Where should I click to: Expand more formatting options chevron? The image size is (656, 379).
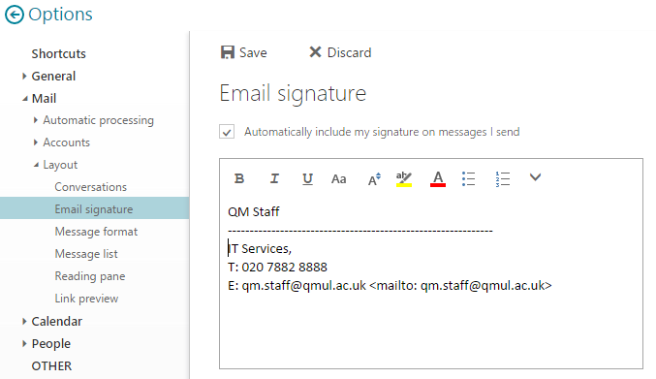tap(535, 177)
